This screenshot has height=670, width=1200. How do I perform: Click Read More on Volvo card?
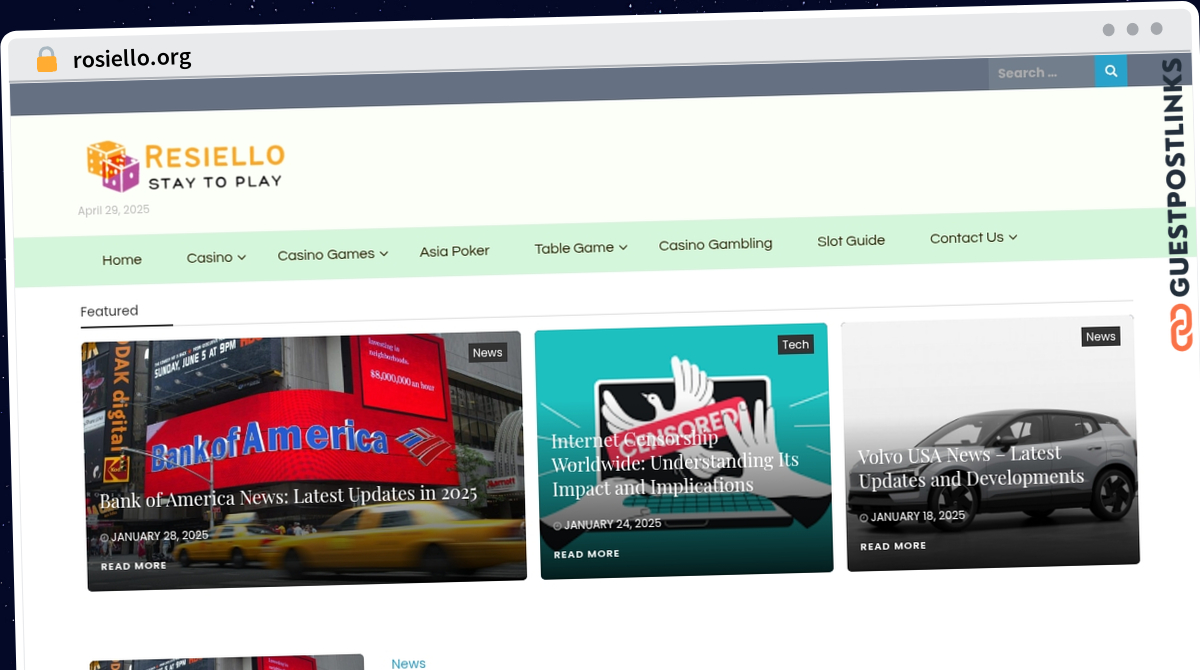(x=893, y=546)
